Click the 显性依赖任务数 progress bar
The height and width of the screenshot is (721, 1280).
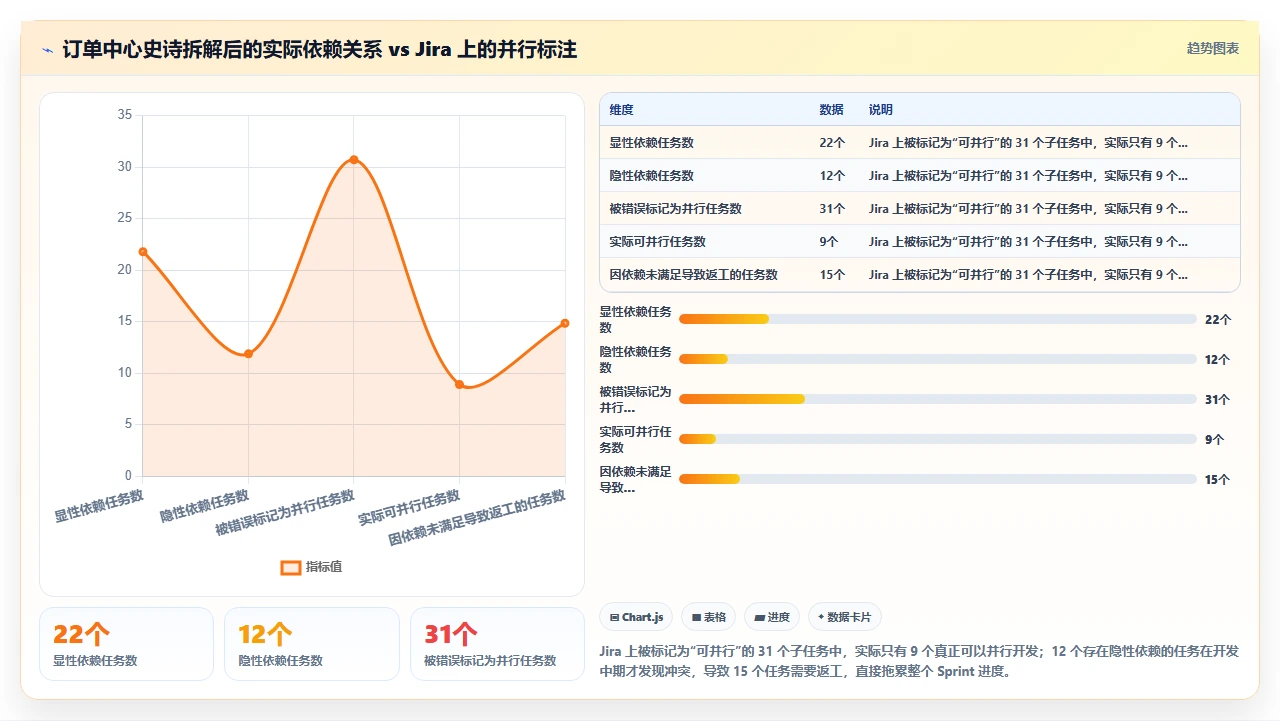[938, 319]
